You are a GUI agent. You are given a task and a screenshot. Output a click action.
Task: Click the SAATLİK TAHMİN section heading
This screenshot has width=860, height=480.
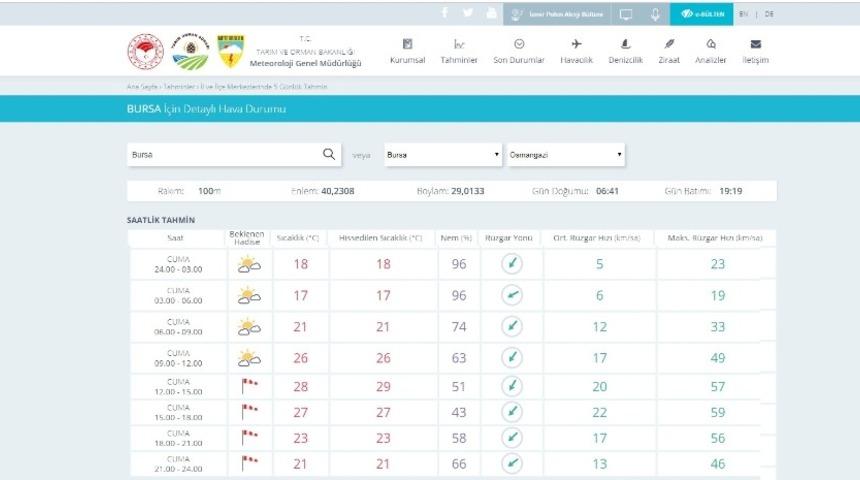click(x=161, y=220)
